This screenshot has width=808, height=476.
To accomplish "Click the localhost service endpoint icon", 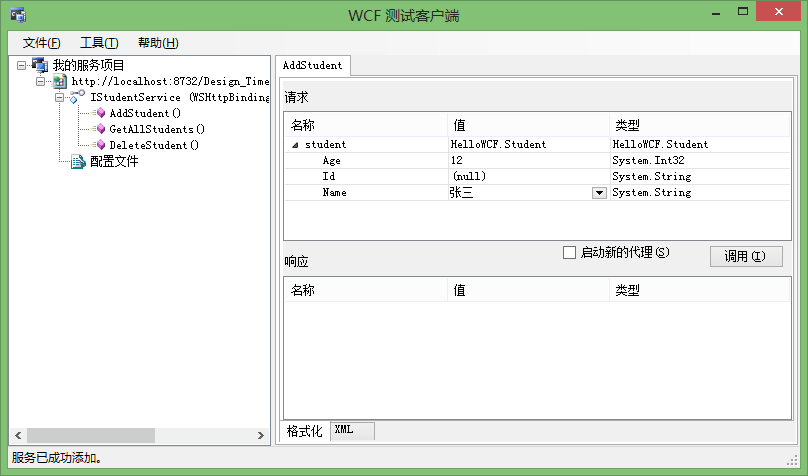I will 60,81.
